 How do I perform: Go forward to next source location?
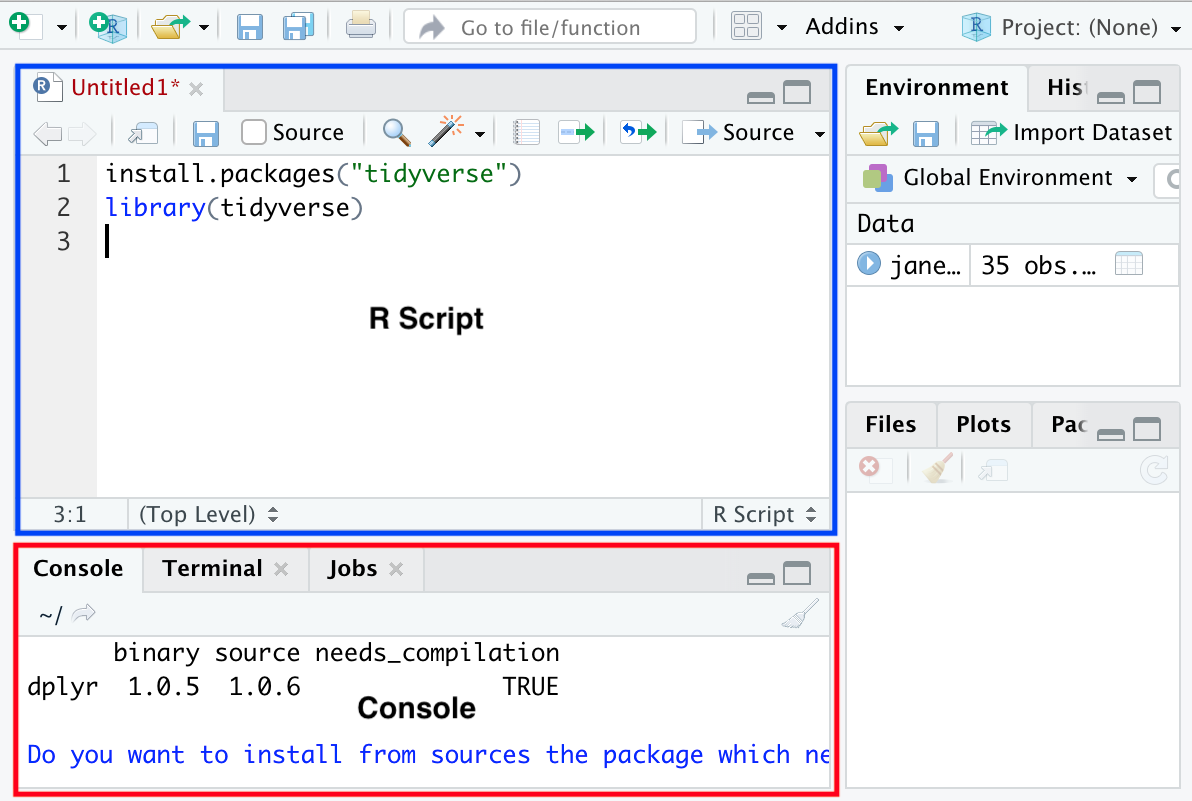(x=82, y=134)
